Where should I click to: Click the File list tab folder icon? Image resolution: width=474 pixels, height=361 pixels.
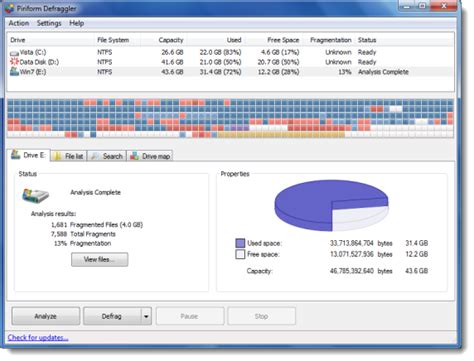click(x=57, y=156)
